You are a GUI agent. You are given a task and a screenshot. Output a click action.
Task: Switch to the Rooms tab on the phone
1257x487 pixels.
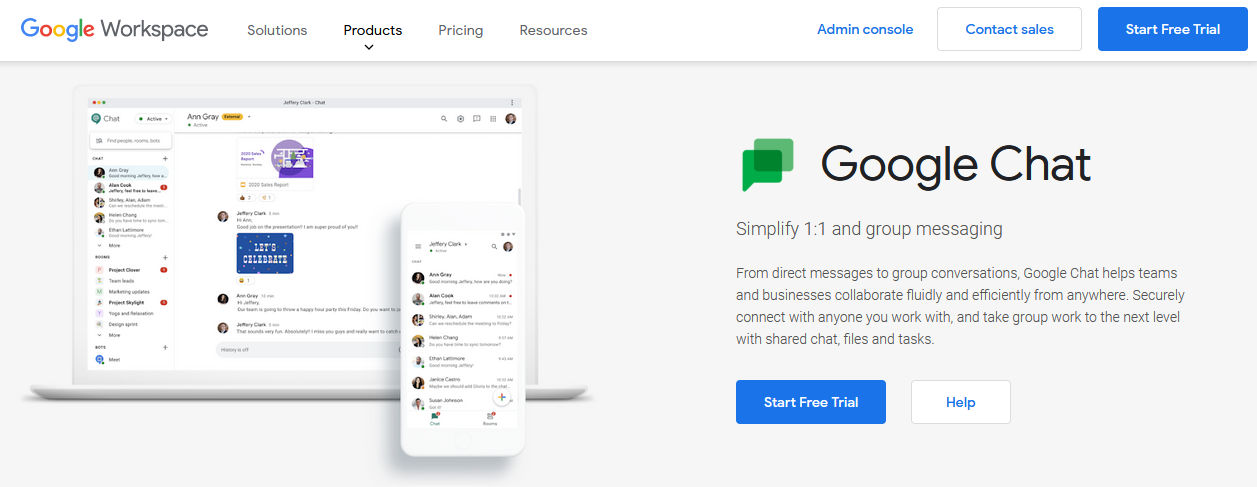click(490, 419)
